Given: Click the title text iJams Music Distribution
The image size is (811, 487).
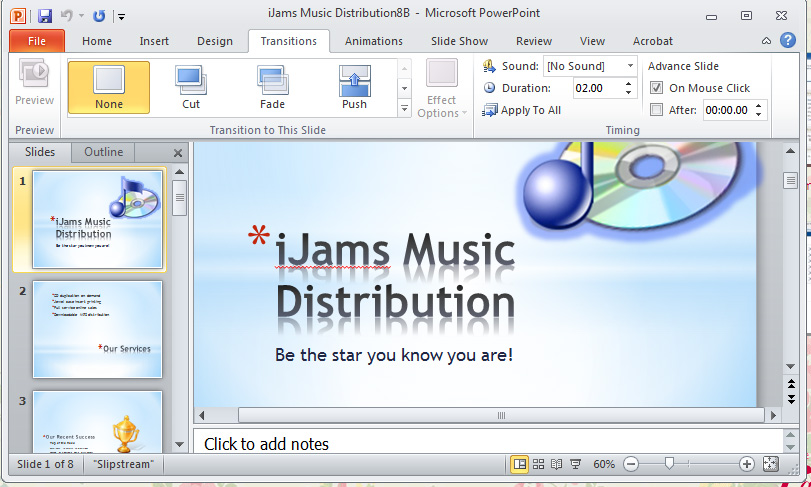Looking at the screenshot, I should pyautogui.click(x=395, y=276).
